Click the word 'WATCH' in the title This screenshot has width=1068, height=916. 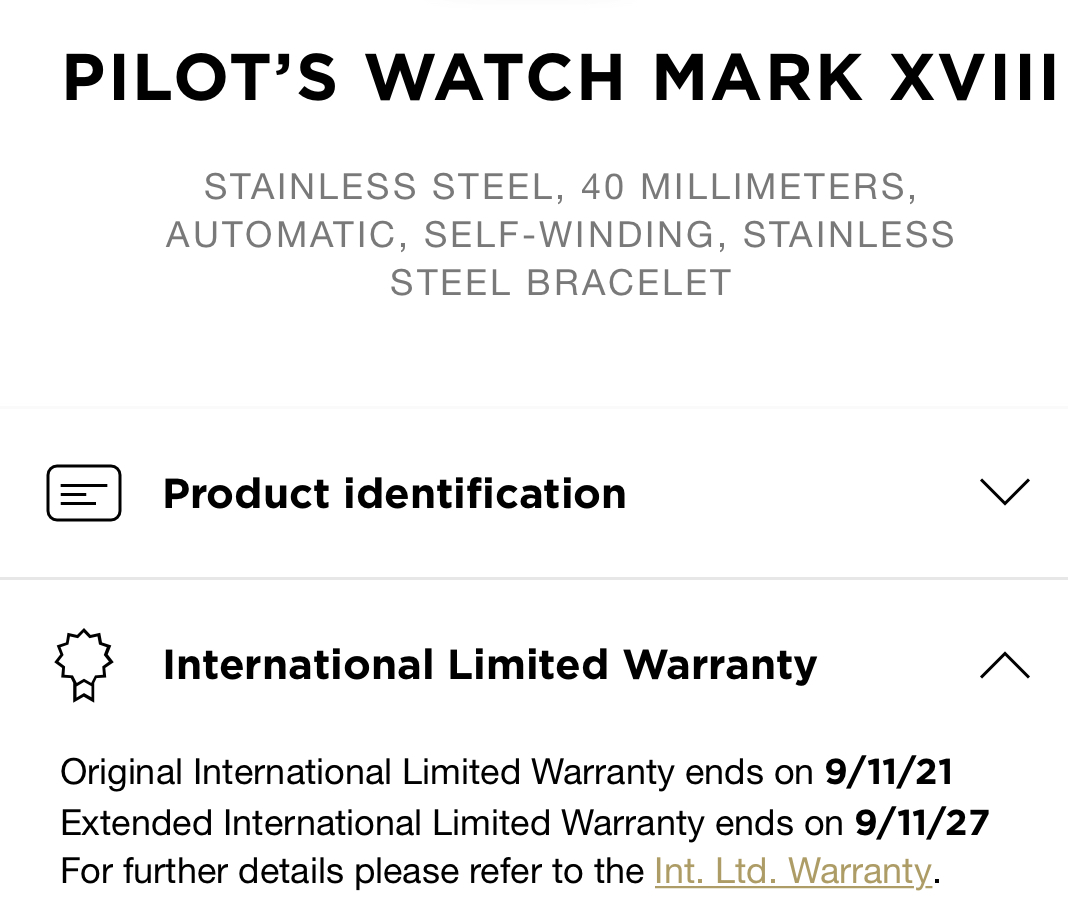pos(495,78)
